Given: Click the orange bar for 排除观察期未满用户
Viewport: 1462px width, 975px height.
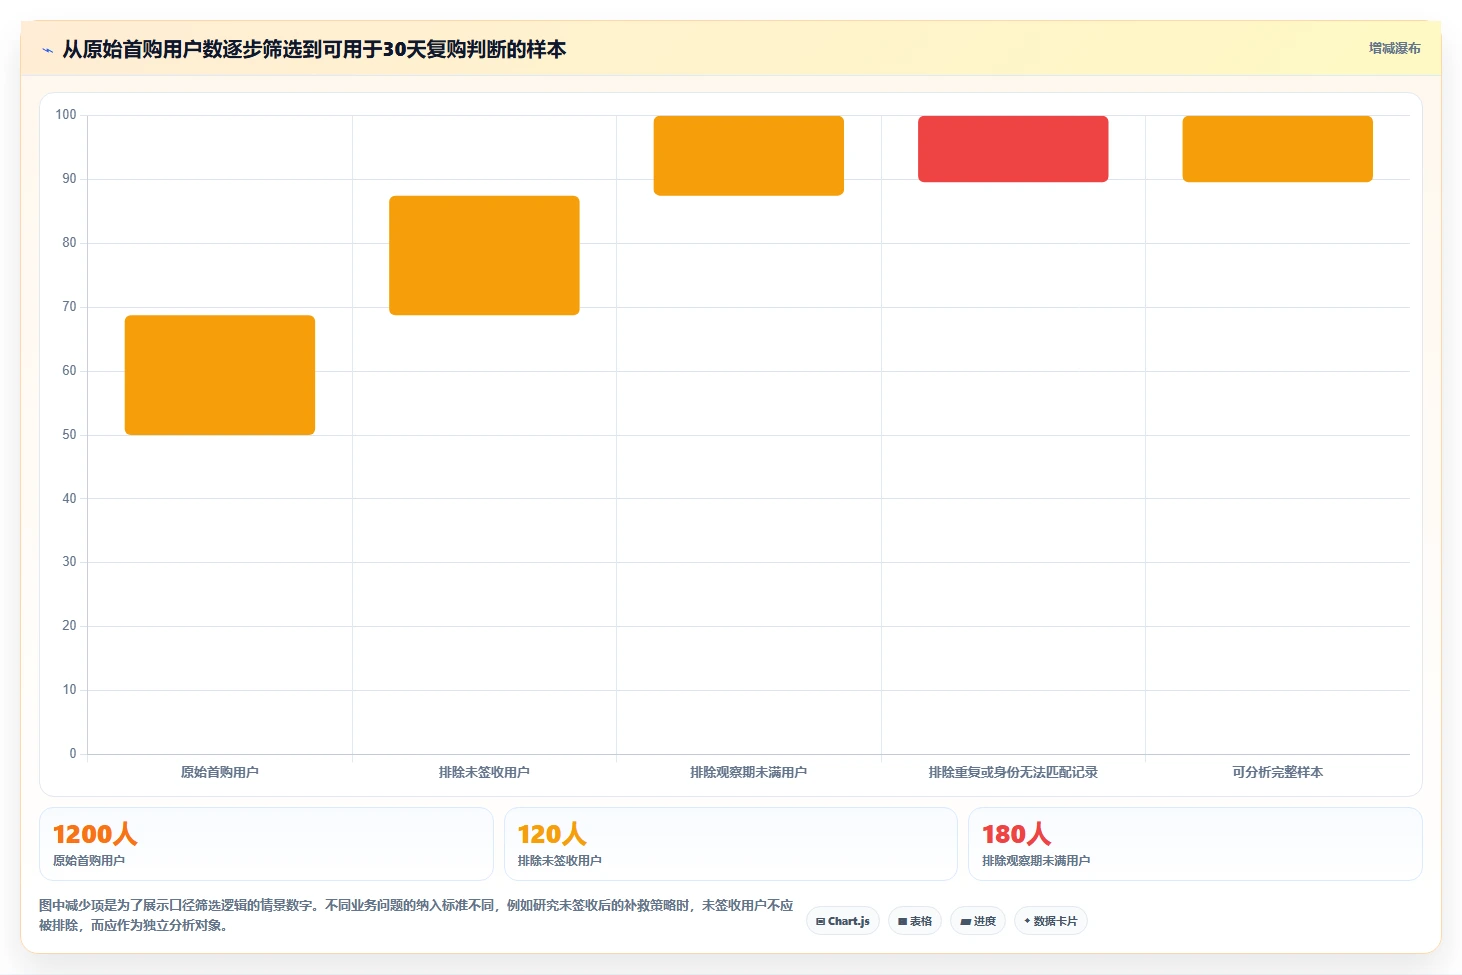Looking at the screenshot, I should coord(749,156).
